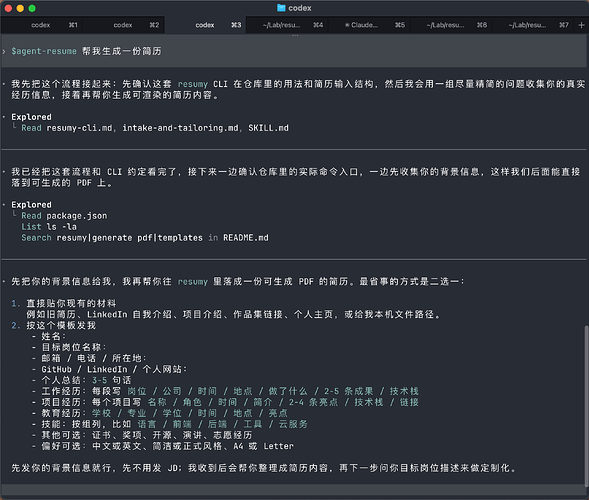589x500 pixels.
Task: Open the ~/Lab/resu... tab labeled ⌘7
Action: click(533, 25)
